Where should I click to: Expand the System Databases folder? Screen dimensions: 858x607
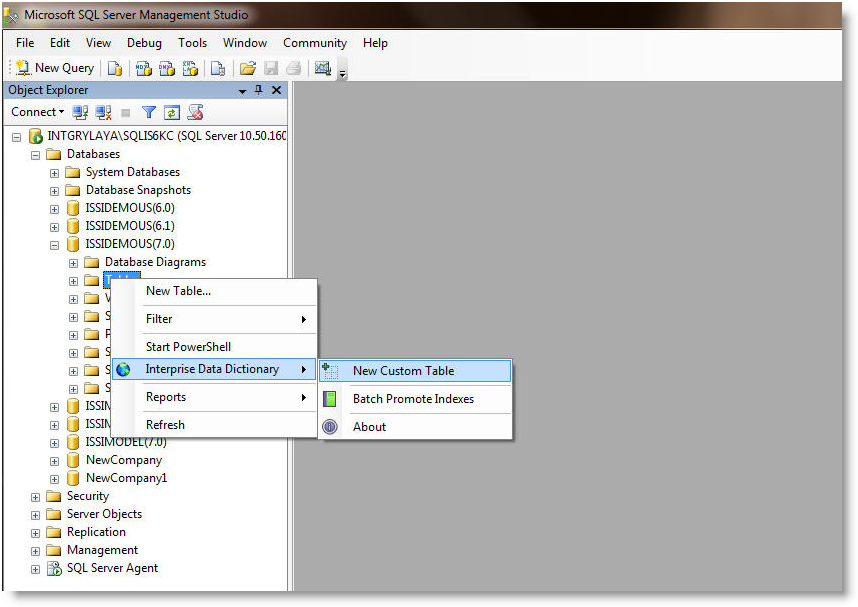click(x=55, y=172)
